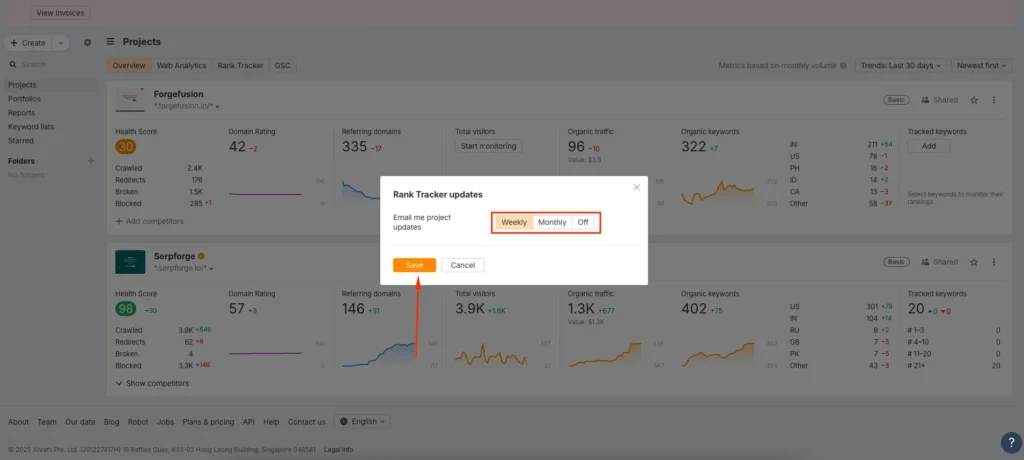This screenshot has width=1024, height=460.
Task: Focus the sidebar Search field
Action: click(51, 65)
